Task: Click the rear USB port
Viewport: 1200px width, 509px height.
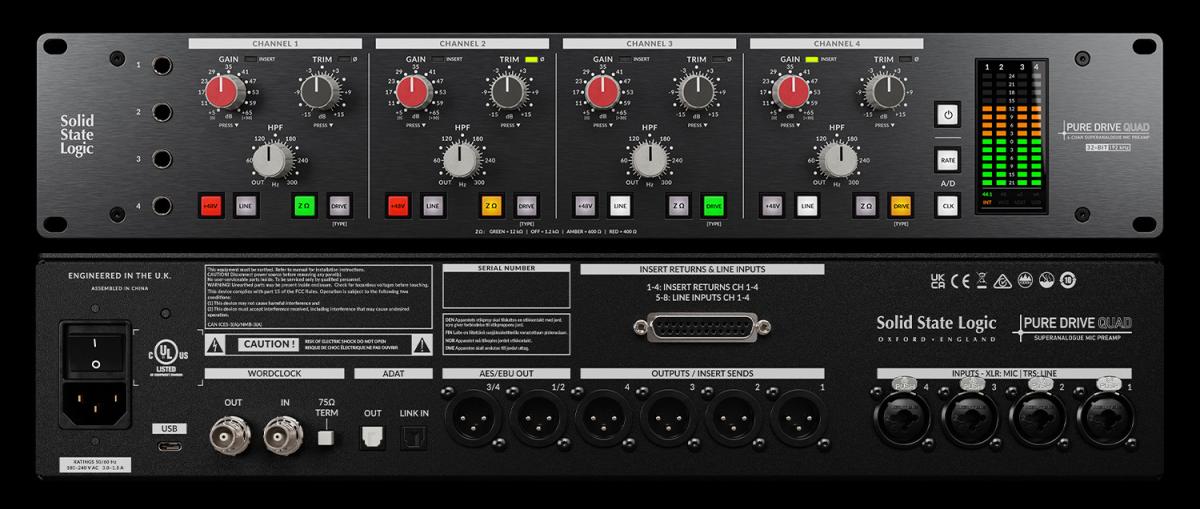Action: pyautogui.click(x=167, y=444)
